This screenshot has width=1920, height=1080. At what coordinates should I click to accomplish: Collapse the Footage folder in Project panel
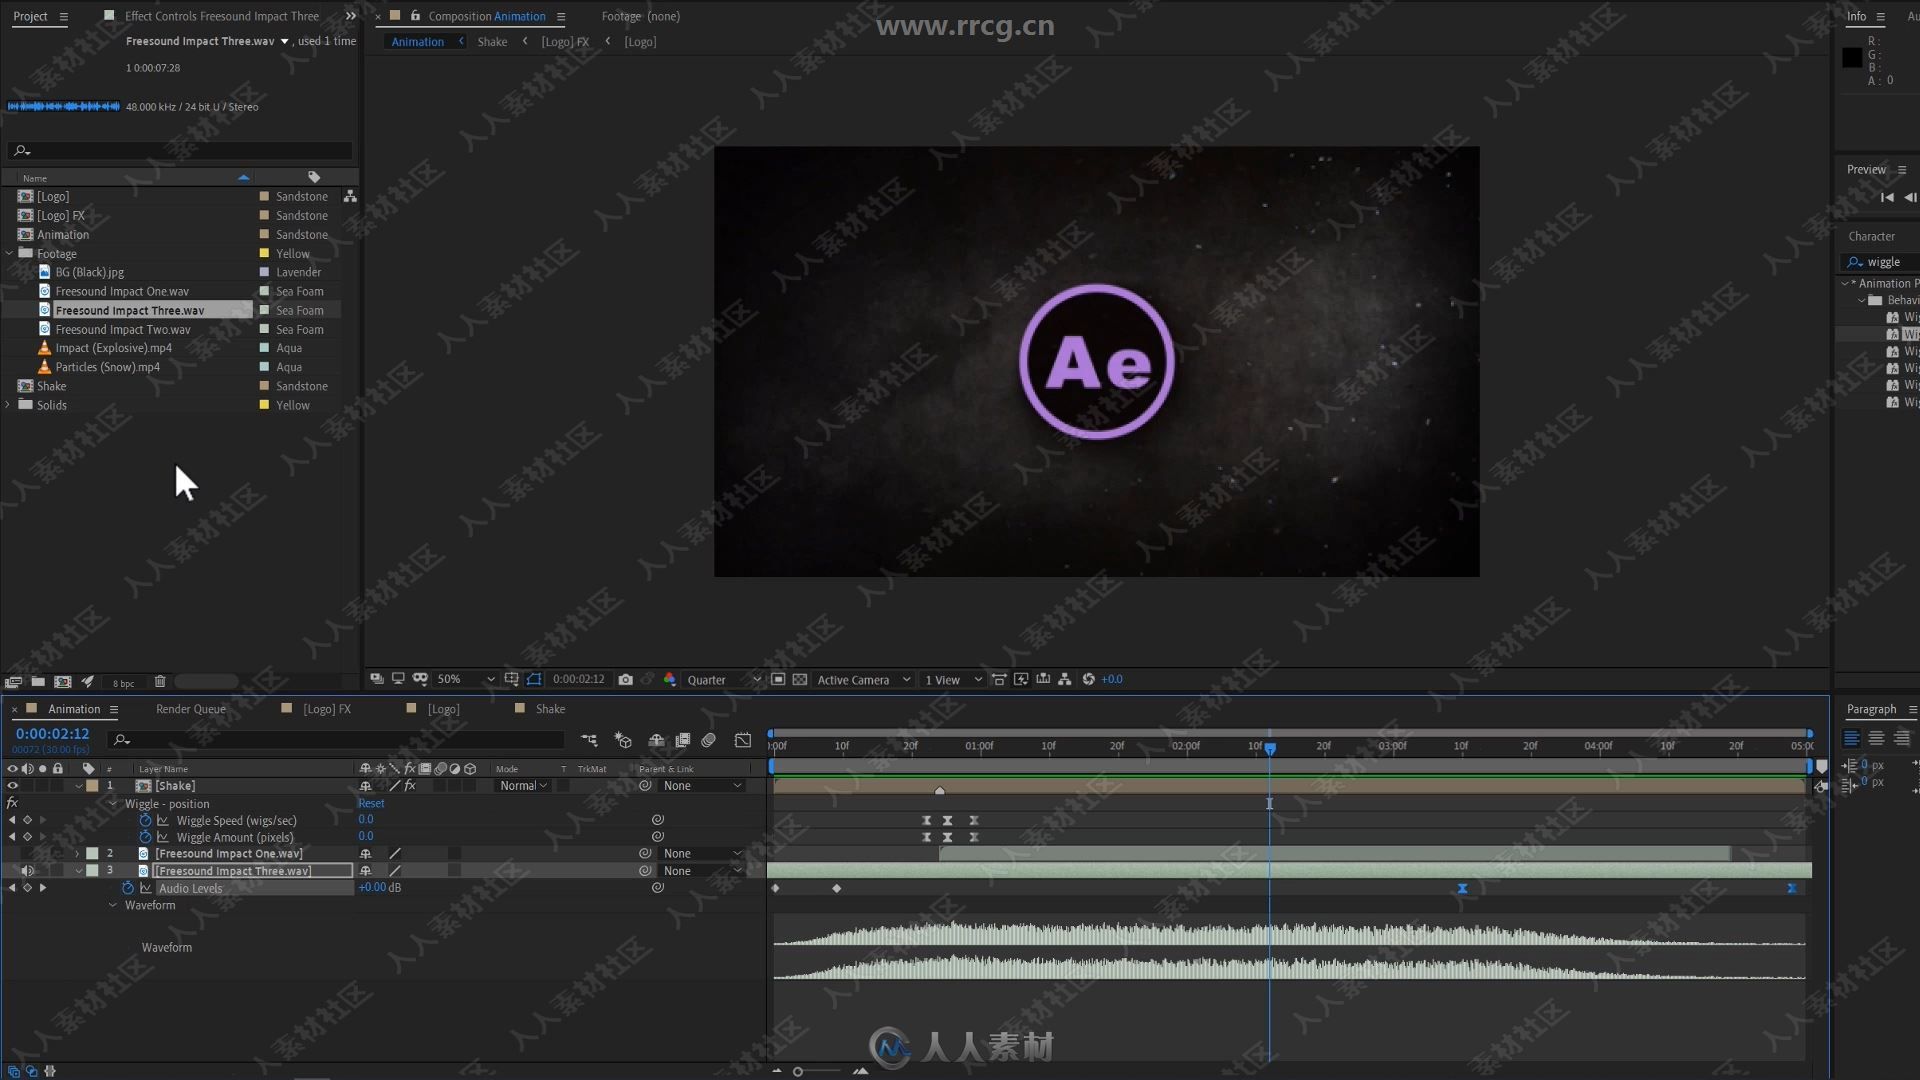click(9, 254)
